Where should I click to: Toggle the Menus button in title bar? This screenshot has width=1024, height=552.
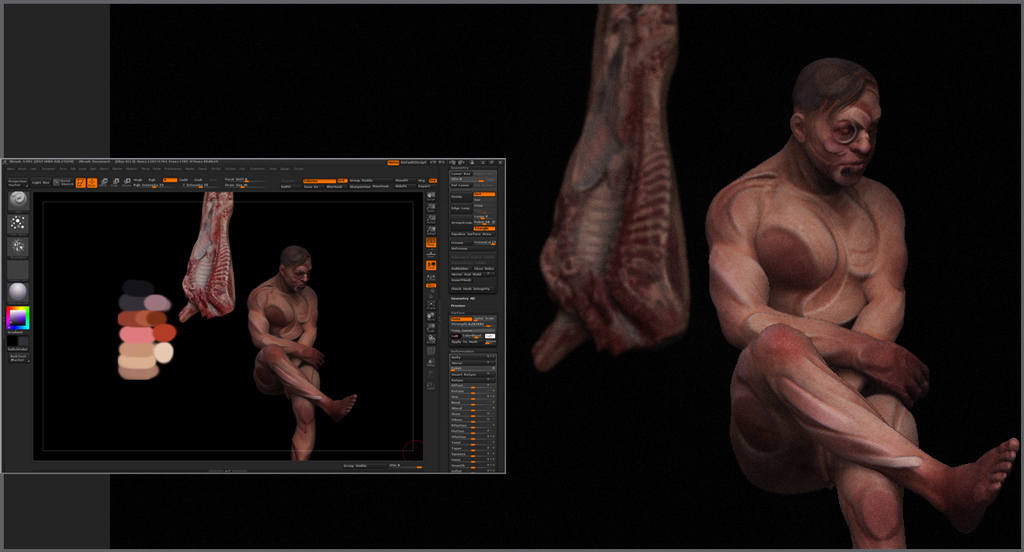coord(393,163)
